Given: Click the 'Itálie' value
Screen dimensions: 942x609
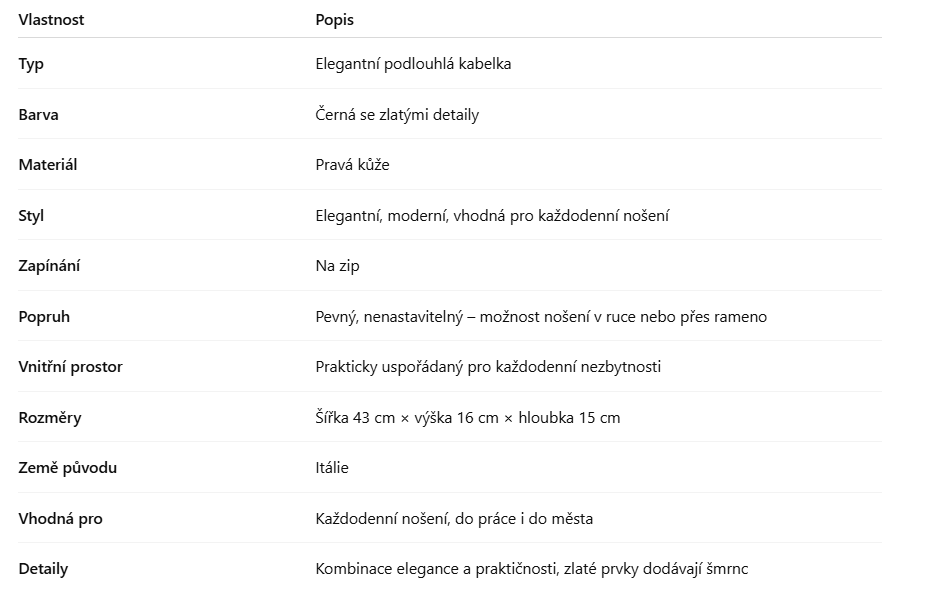Looking at the screenshot, I should [x=332, y=468].
